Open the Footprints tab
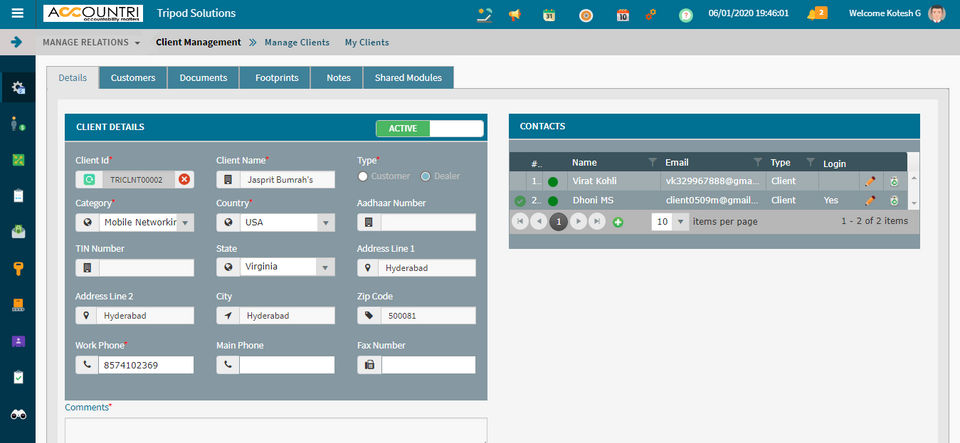 (277, 78)
